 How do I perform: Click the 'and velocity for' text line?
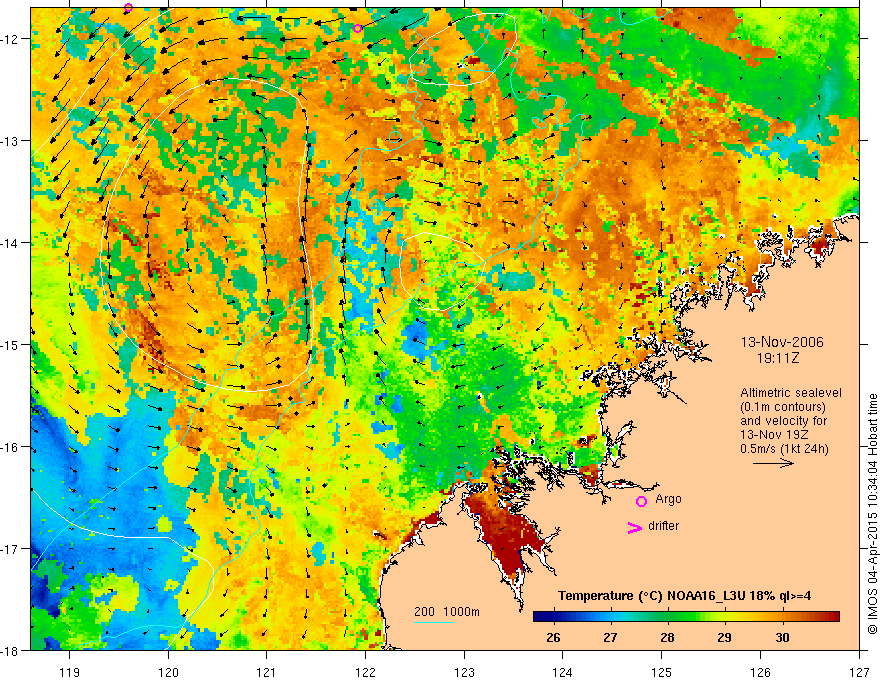[783, 421]
